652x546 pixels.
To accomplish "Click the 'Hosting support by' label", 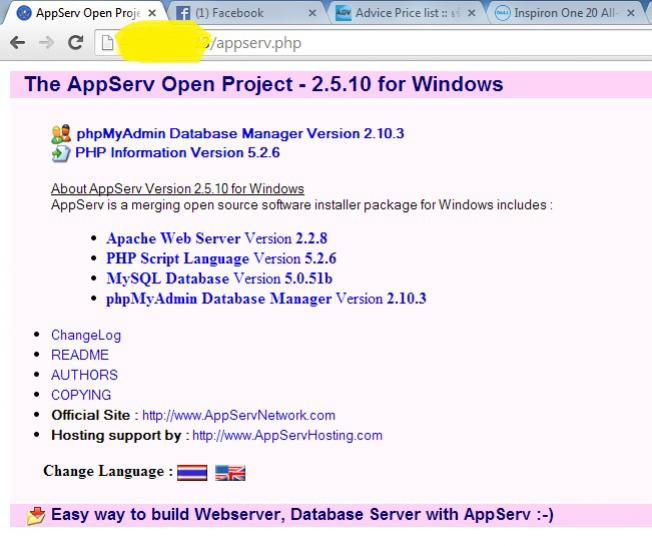I will [116, 435].
